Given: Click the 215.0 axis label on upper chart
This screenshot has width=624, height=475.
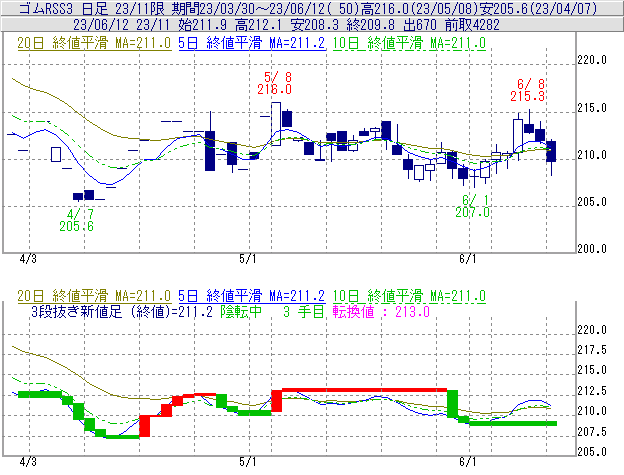Looking at the screenshot, I should (x=592, y=108).
